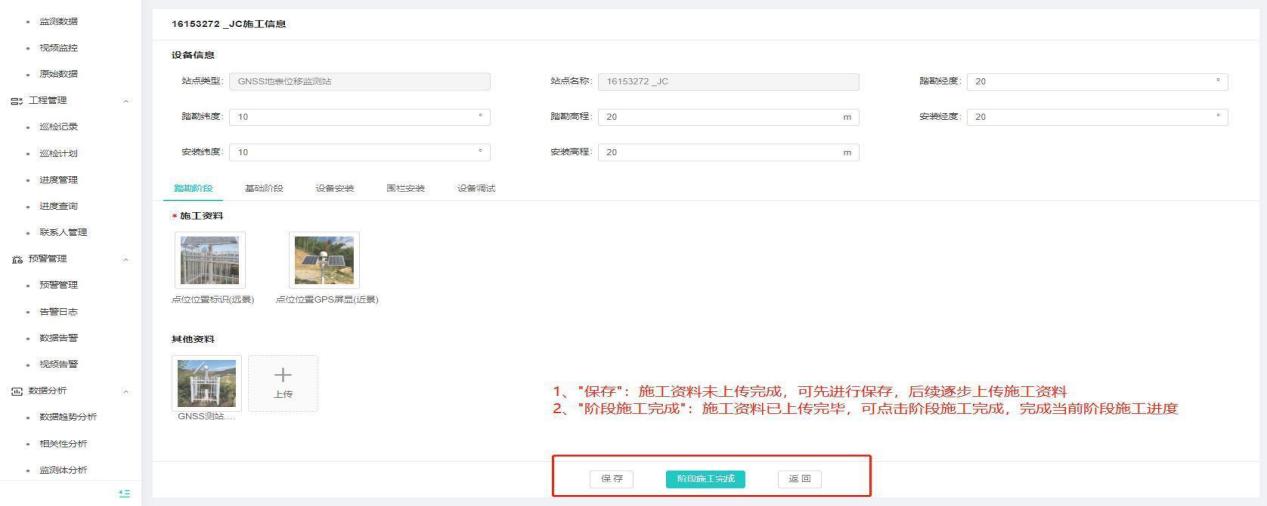Switch to the 设备安装 tab

click(335, 188)
